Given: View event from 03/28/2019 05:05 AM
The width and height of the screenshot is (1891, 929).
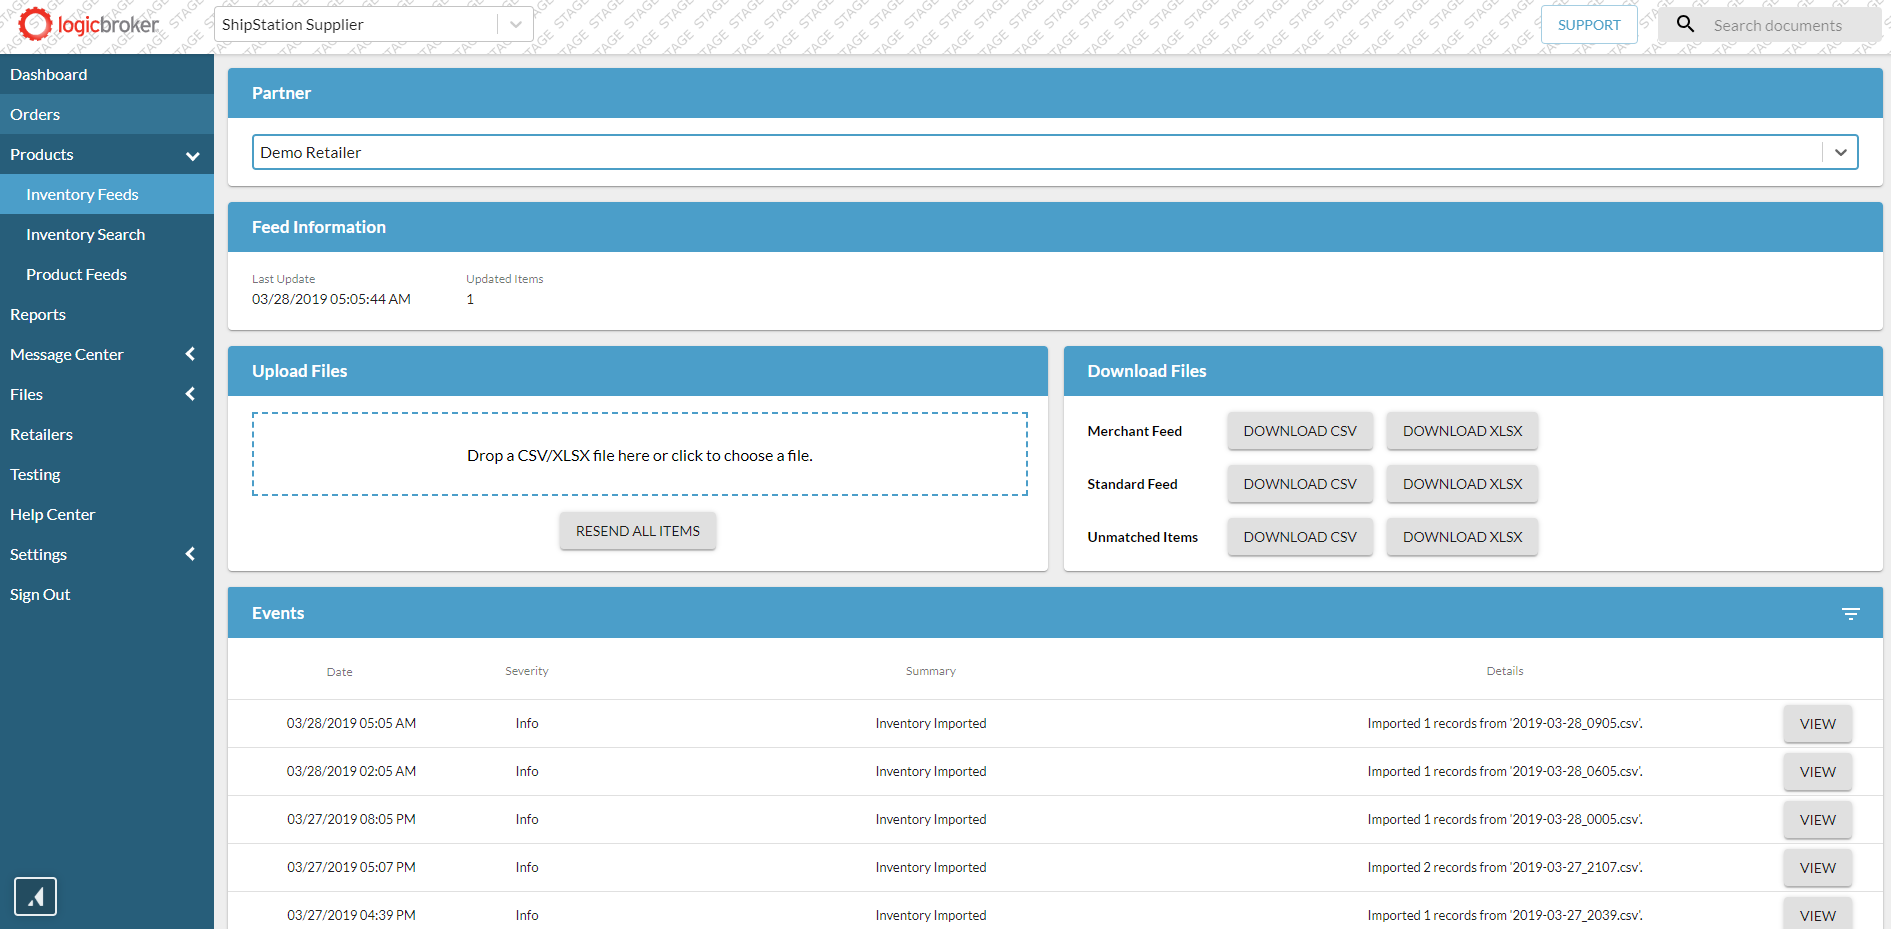Looking at the screenshot, I should tap(1817, 724).
